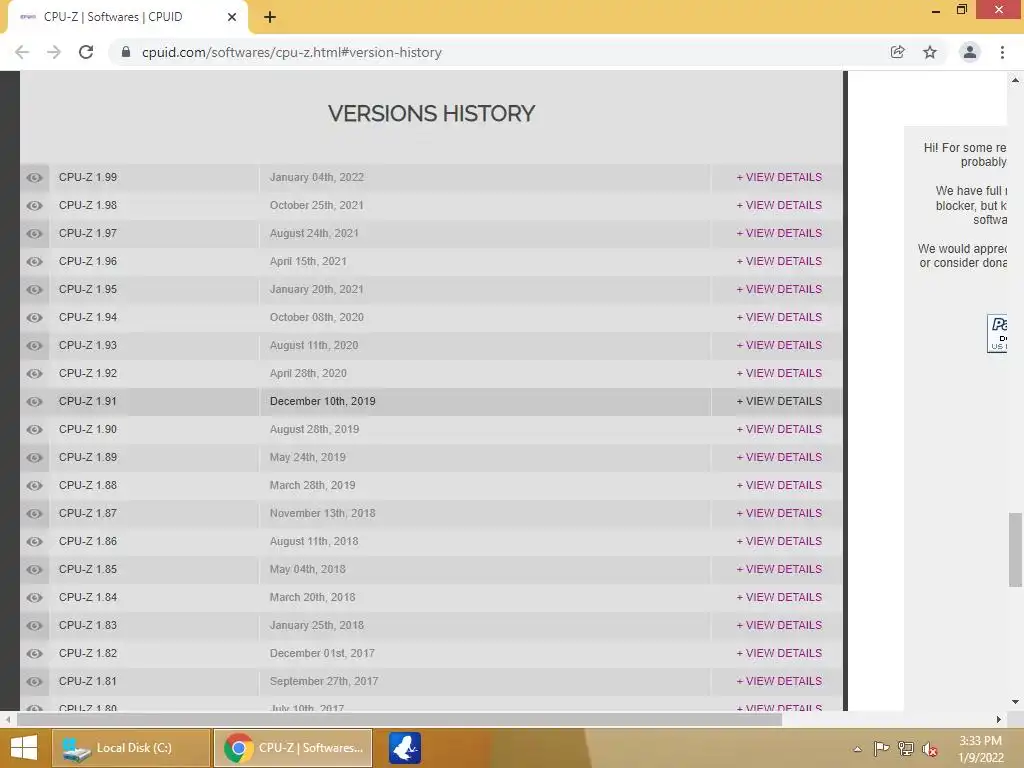Click the eye icon beside CPU-Z 1.92
This screenshot has height=768, width=1024.
[x=35, y=374]
